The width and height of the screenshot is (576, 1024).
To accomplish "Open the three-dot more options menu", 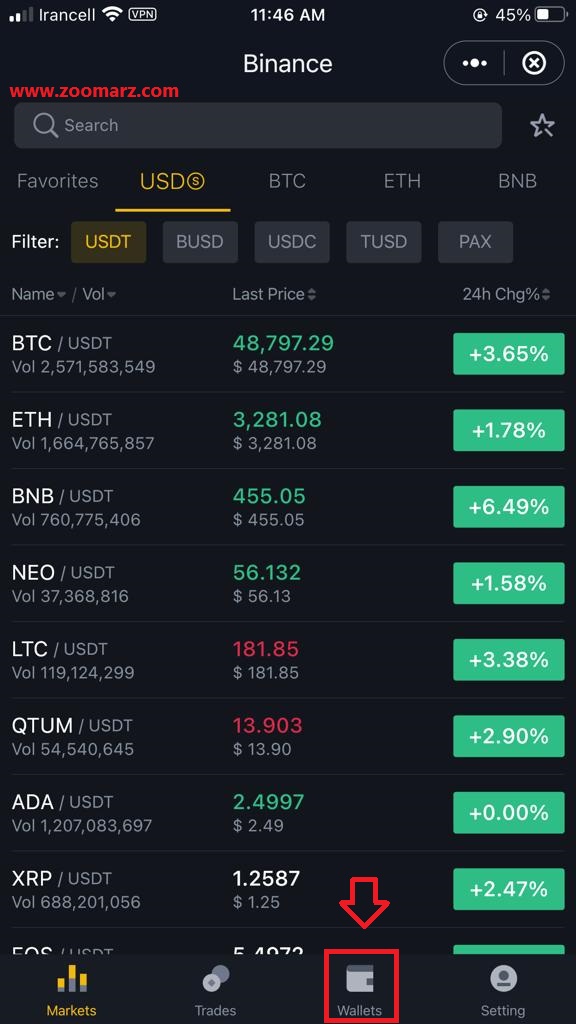I will (475, 63).
